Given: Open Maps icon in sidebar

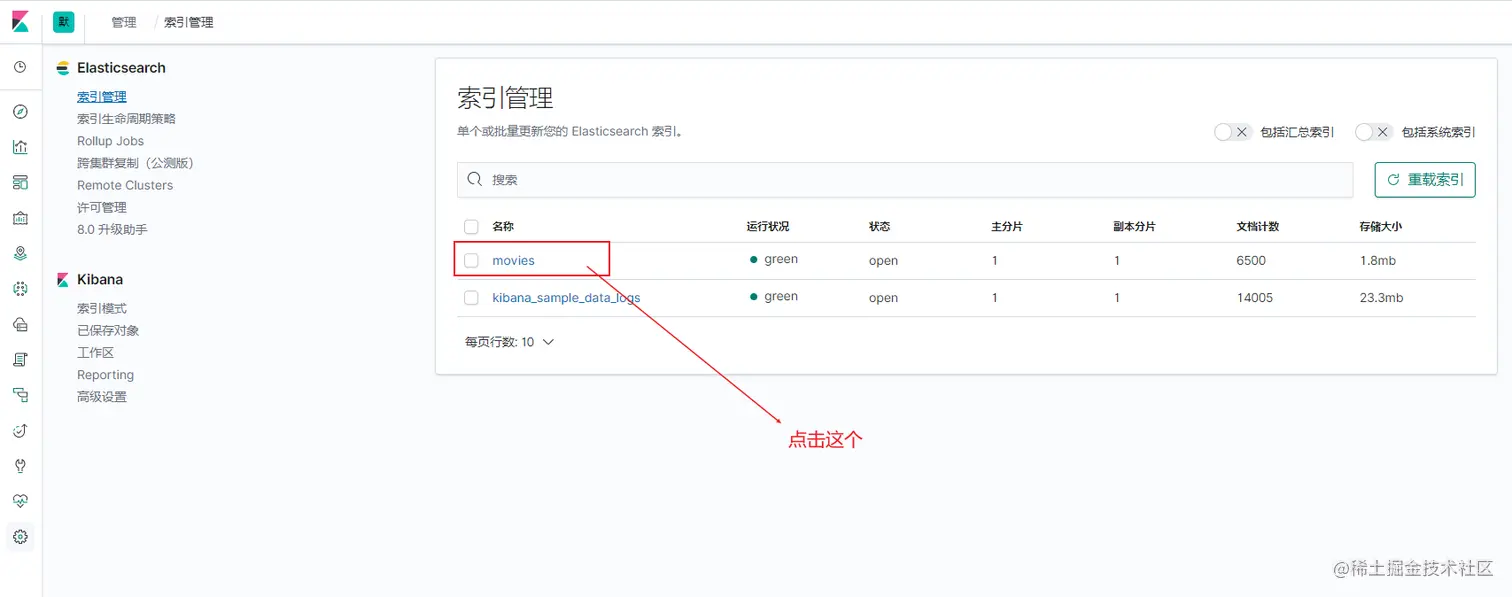Looking at the screenshot, I should coord(20,253).
